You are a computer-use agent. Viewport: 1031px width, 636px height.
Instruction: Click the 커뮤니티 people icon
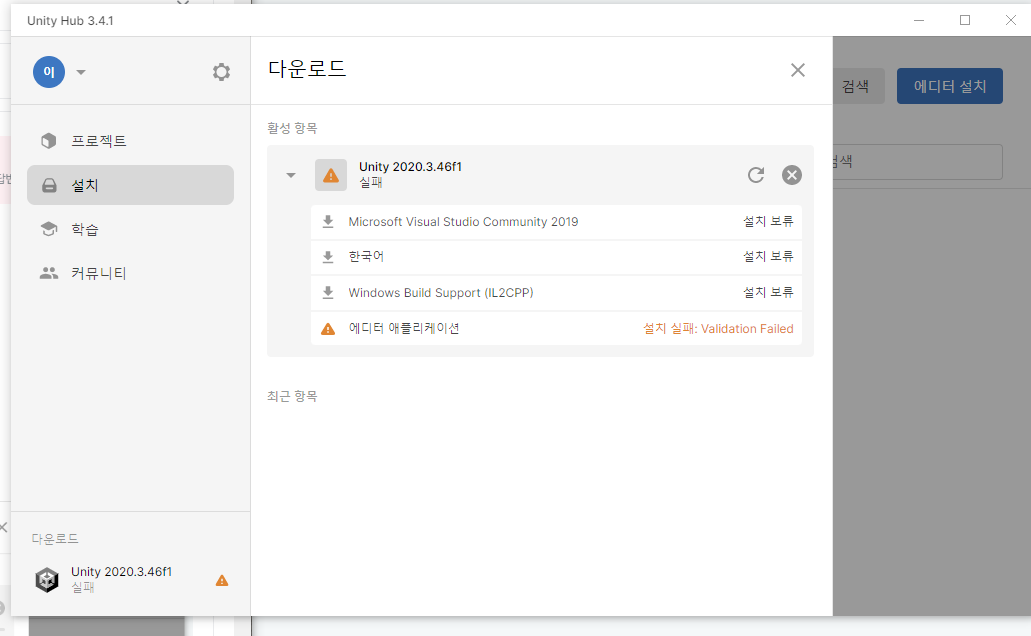coord(49,273)
